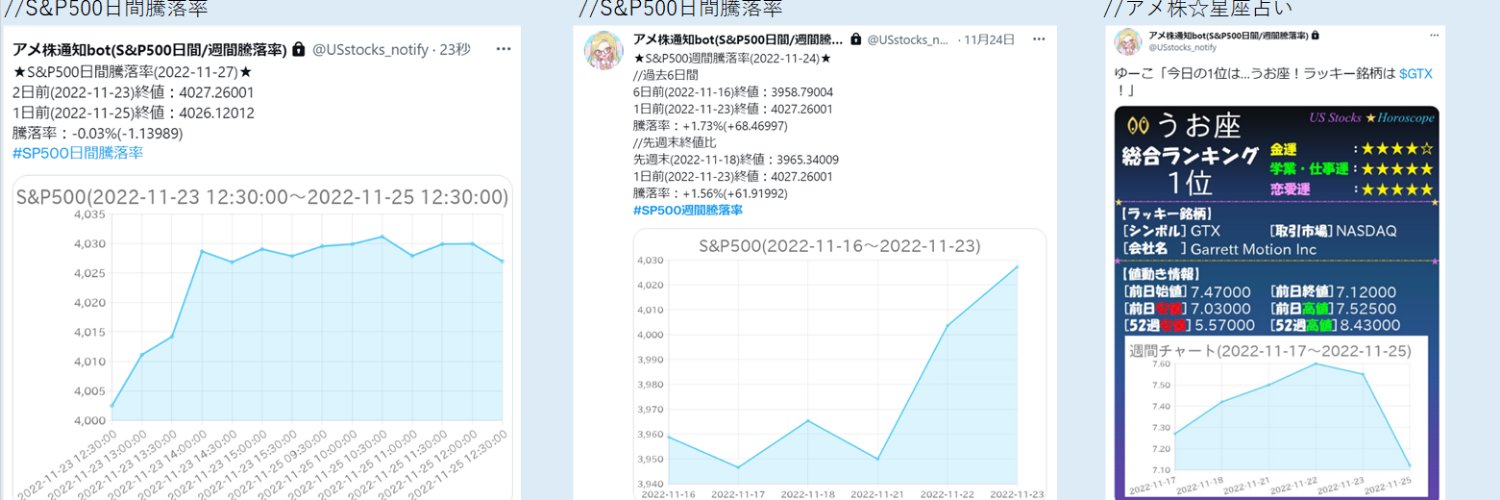This screenshot has width=1500, height=500.
Task: Click the [シンボル] GTX field
Action: [x=1173, y=230]
